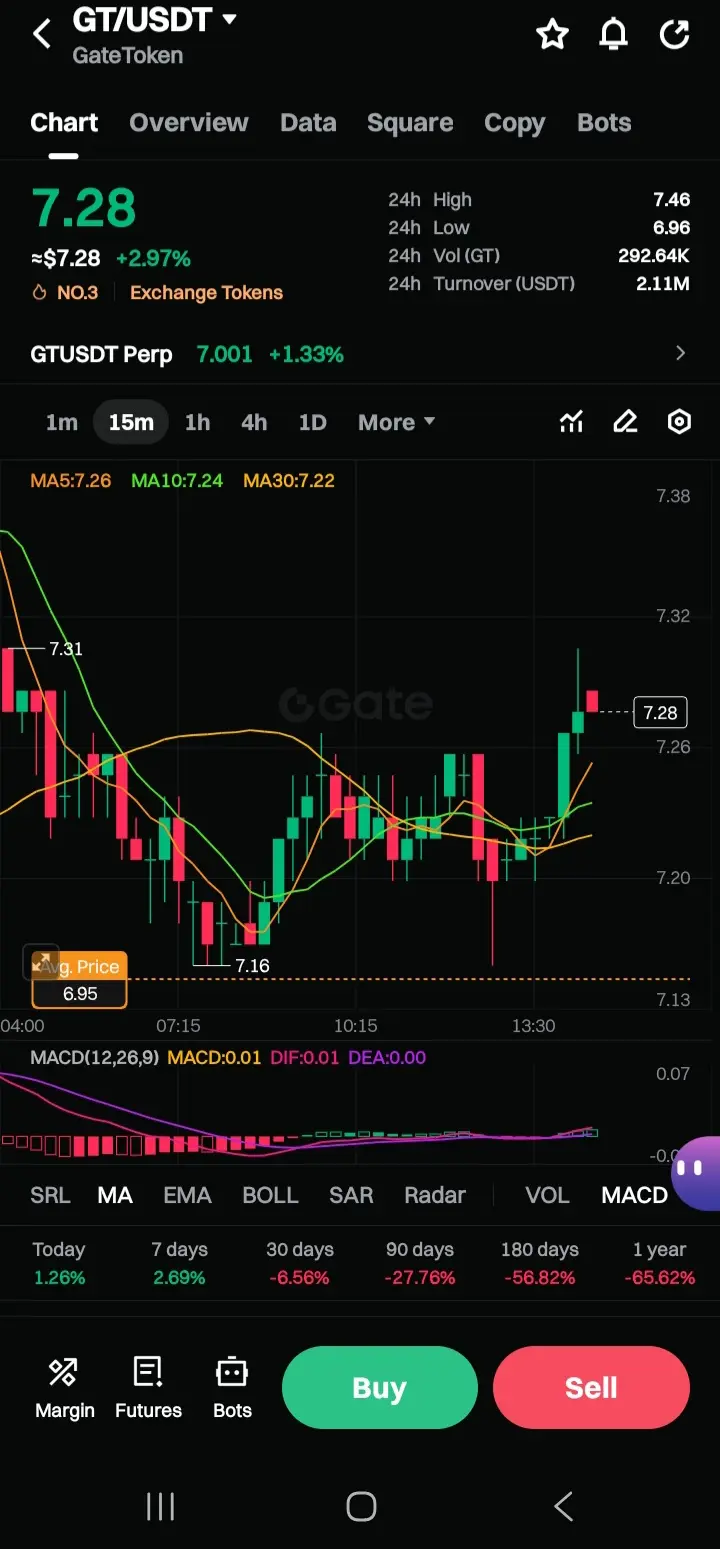Tap the Avg. Price 6.95 label
720x1549 pixels.
(80, 980)
